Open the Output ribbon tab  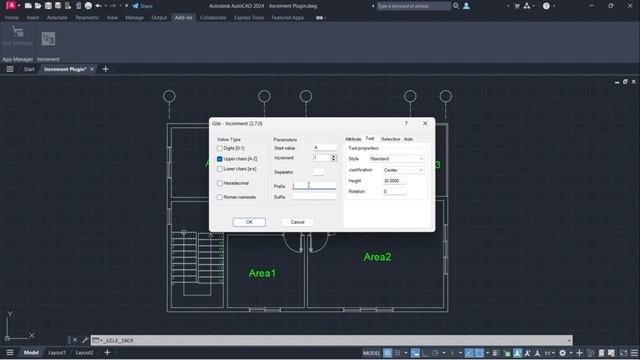point(159,18)
